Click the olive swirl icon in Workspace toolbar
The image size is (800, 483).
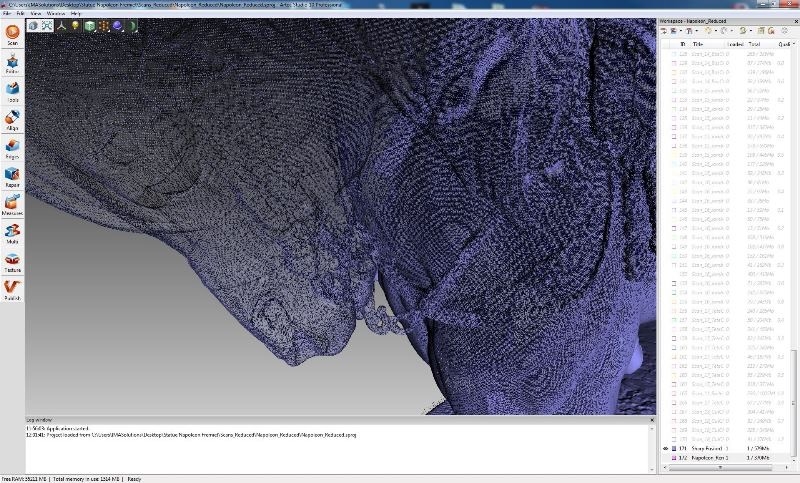tap(743, 31)
